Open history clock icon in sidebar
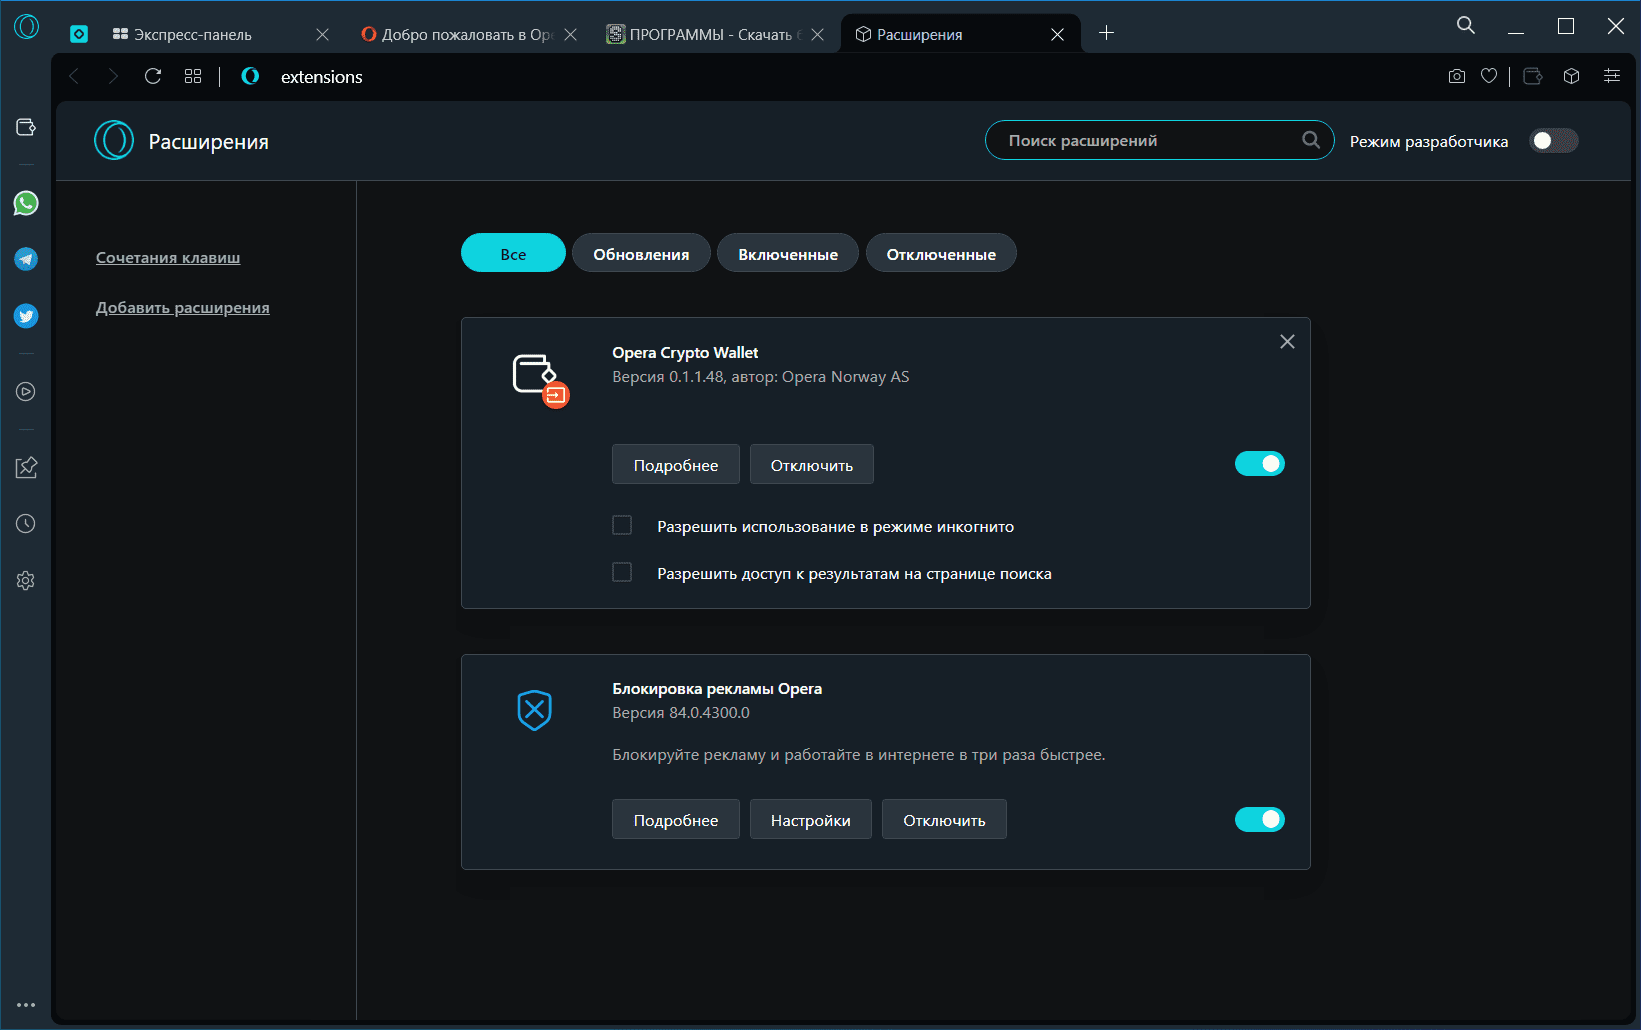Screen dimensions: 1641x1030 [26, 523]
